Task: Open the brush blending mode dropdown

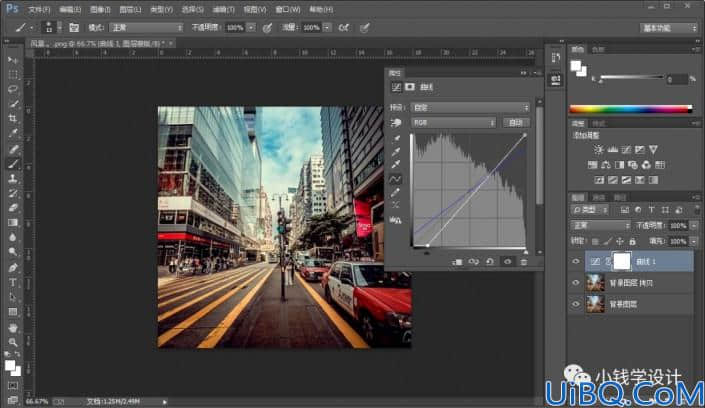Action: click(x=146, y=28)
